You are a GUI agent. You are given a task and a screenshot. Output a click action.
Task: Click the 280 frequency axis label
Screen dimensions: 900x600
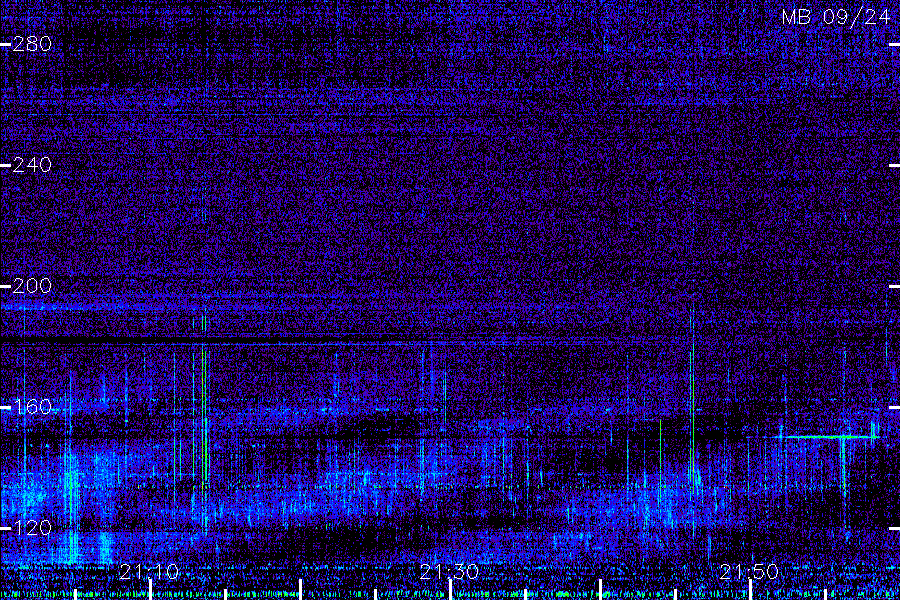point(32,44)
